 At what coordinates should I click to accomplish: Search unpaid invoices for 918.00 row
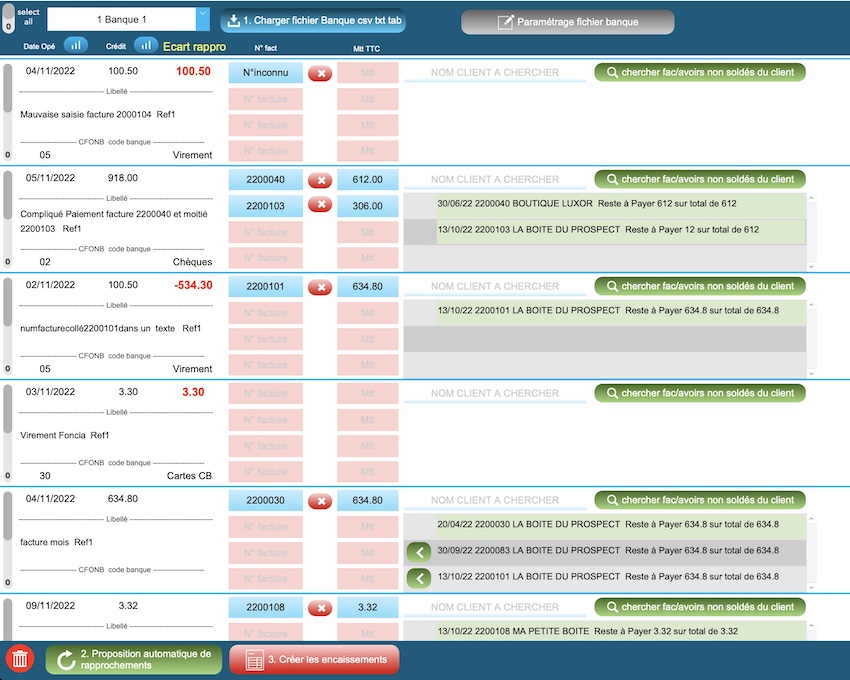click(x=700, y=179)
